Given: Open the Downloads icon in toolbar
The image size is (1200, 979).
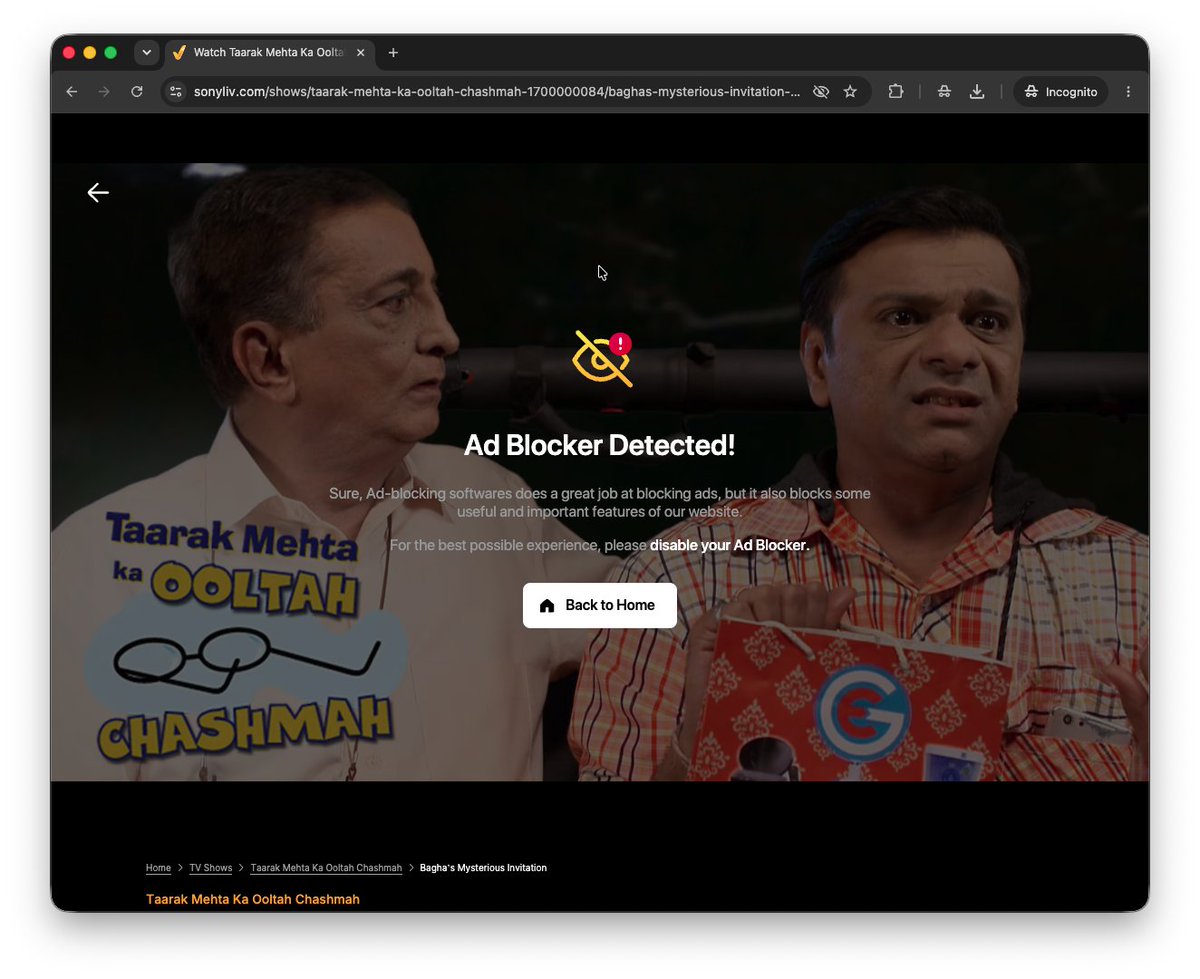Looking at the screenshot, I should 977,92.
